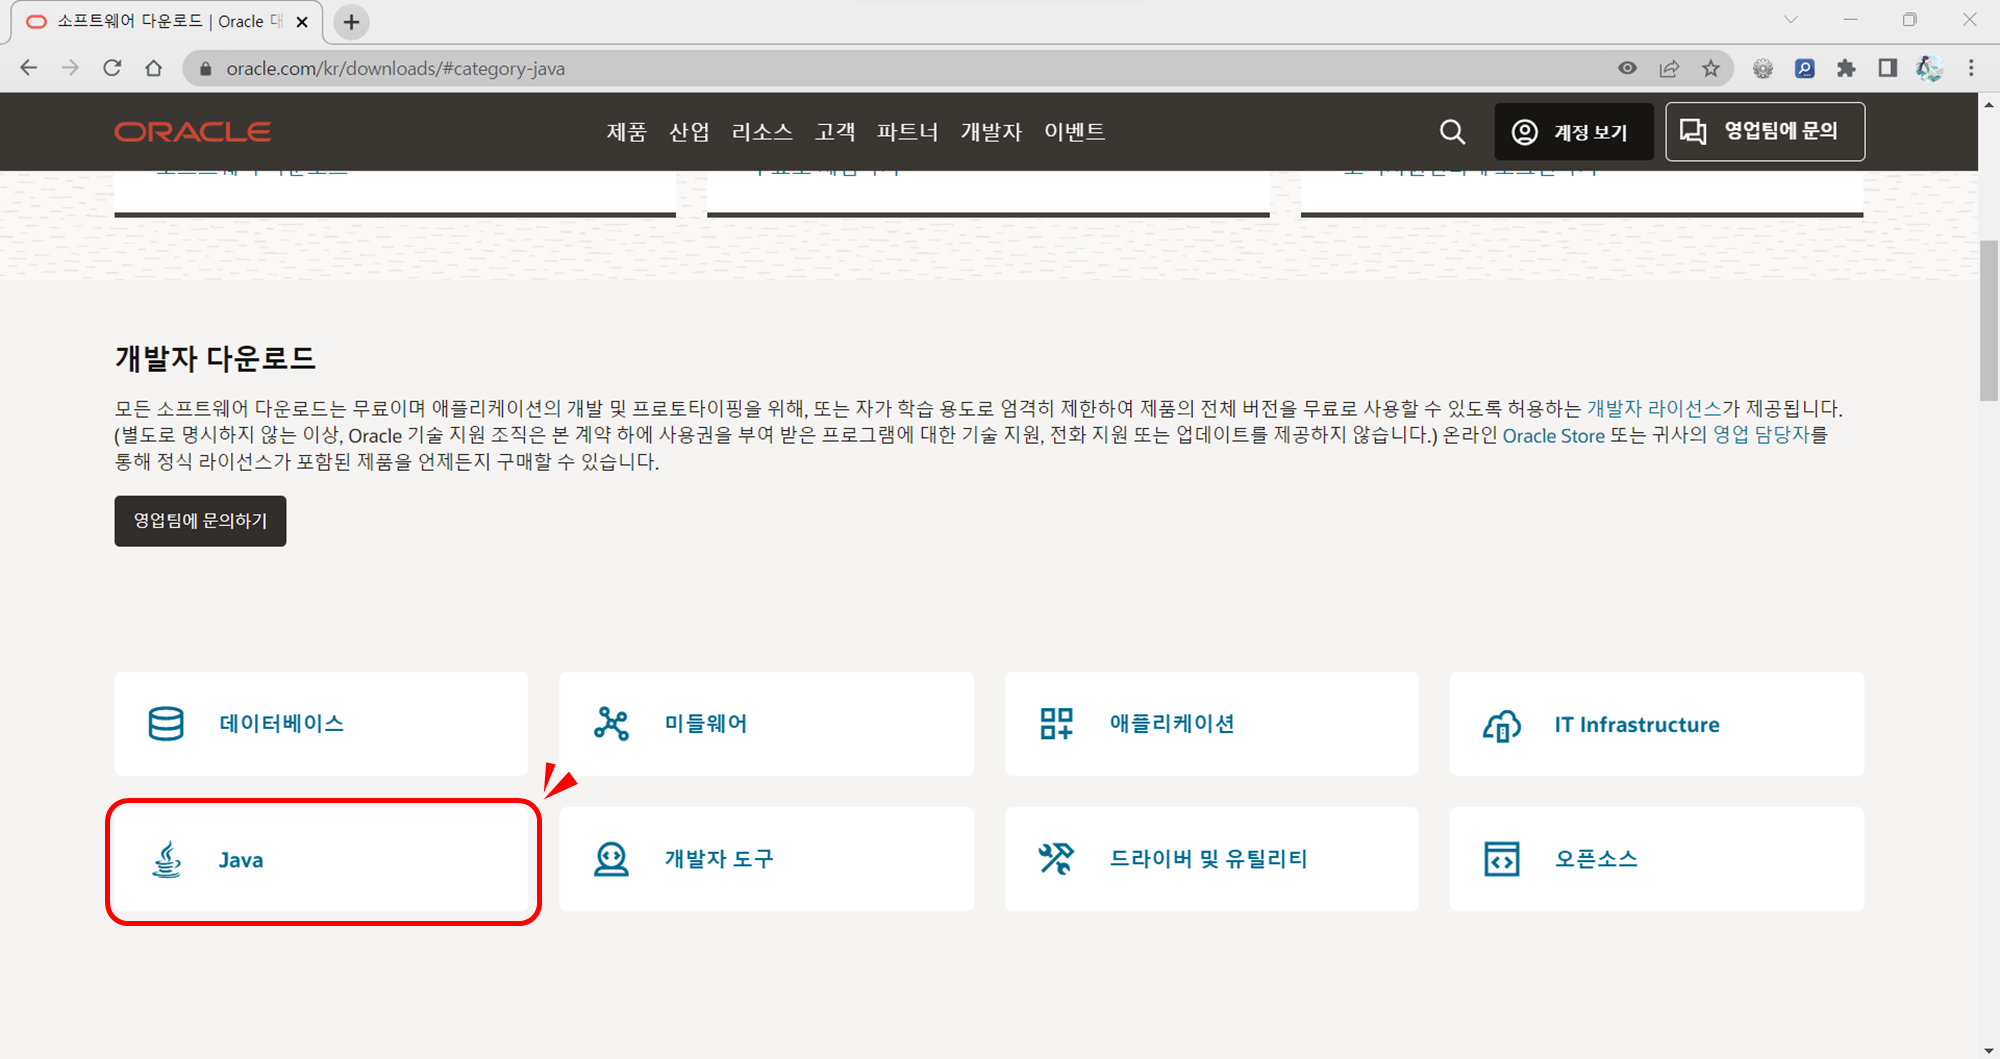Click the IT Infrastructure cloud icon
Screen dimensions: 2000x1059
click(x=1501, y=725)
